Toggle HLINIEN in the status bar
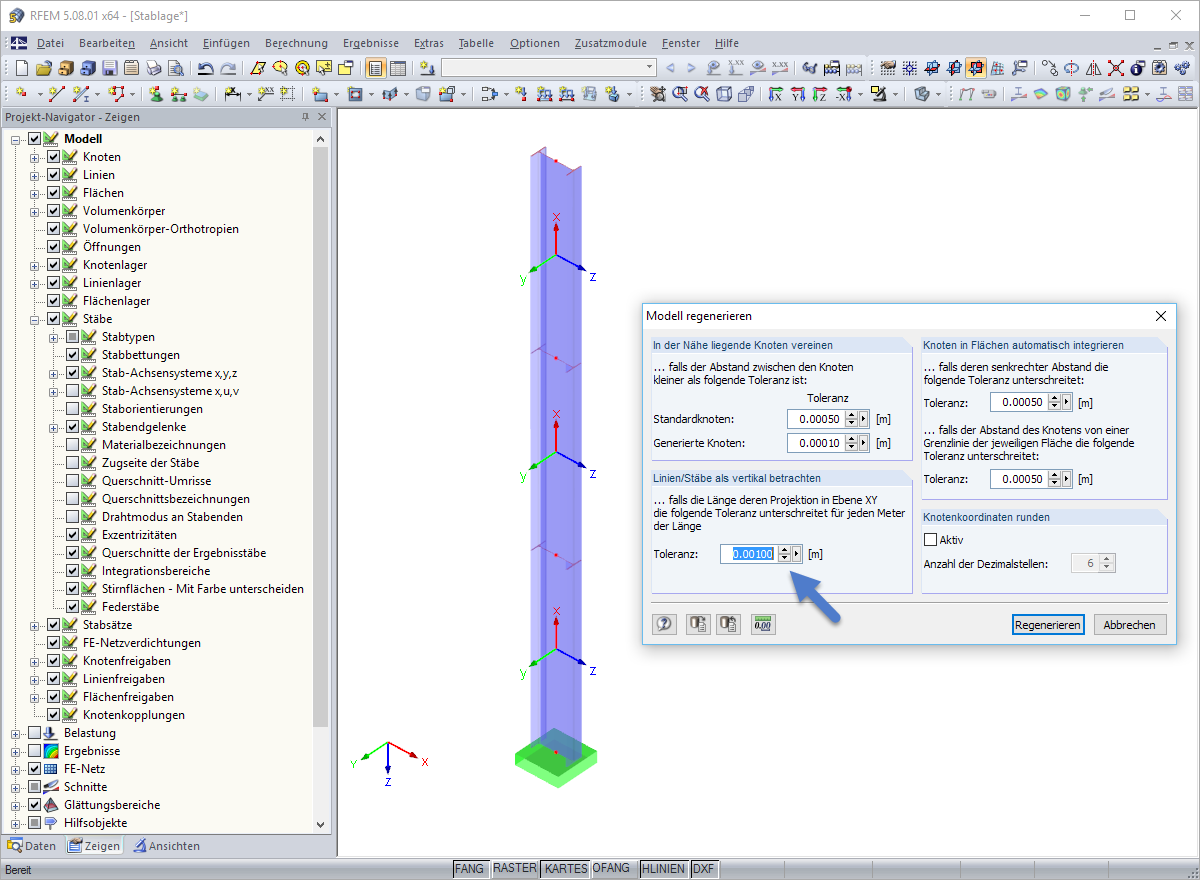The width and height of the screenshot is (1200, 880). click(664, 869)
